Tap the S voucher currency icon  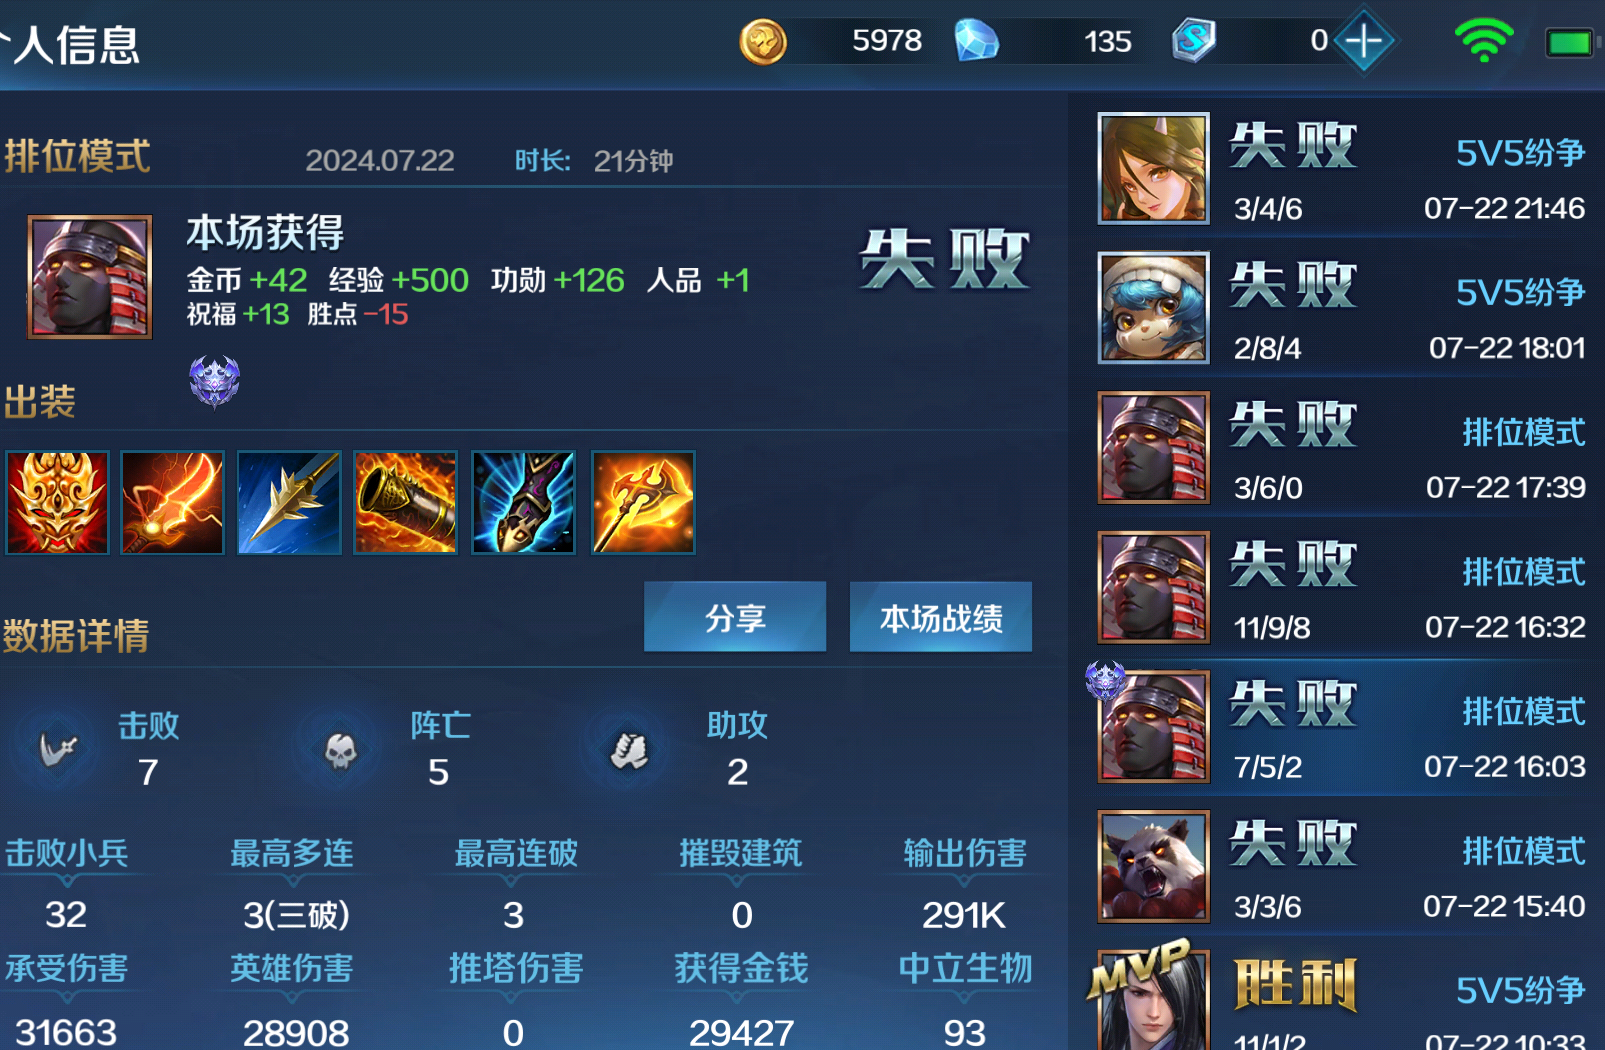(1193, 41)
